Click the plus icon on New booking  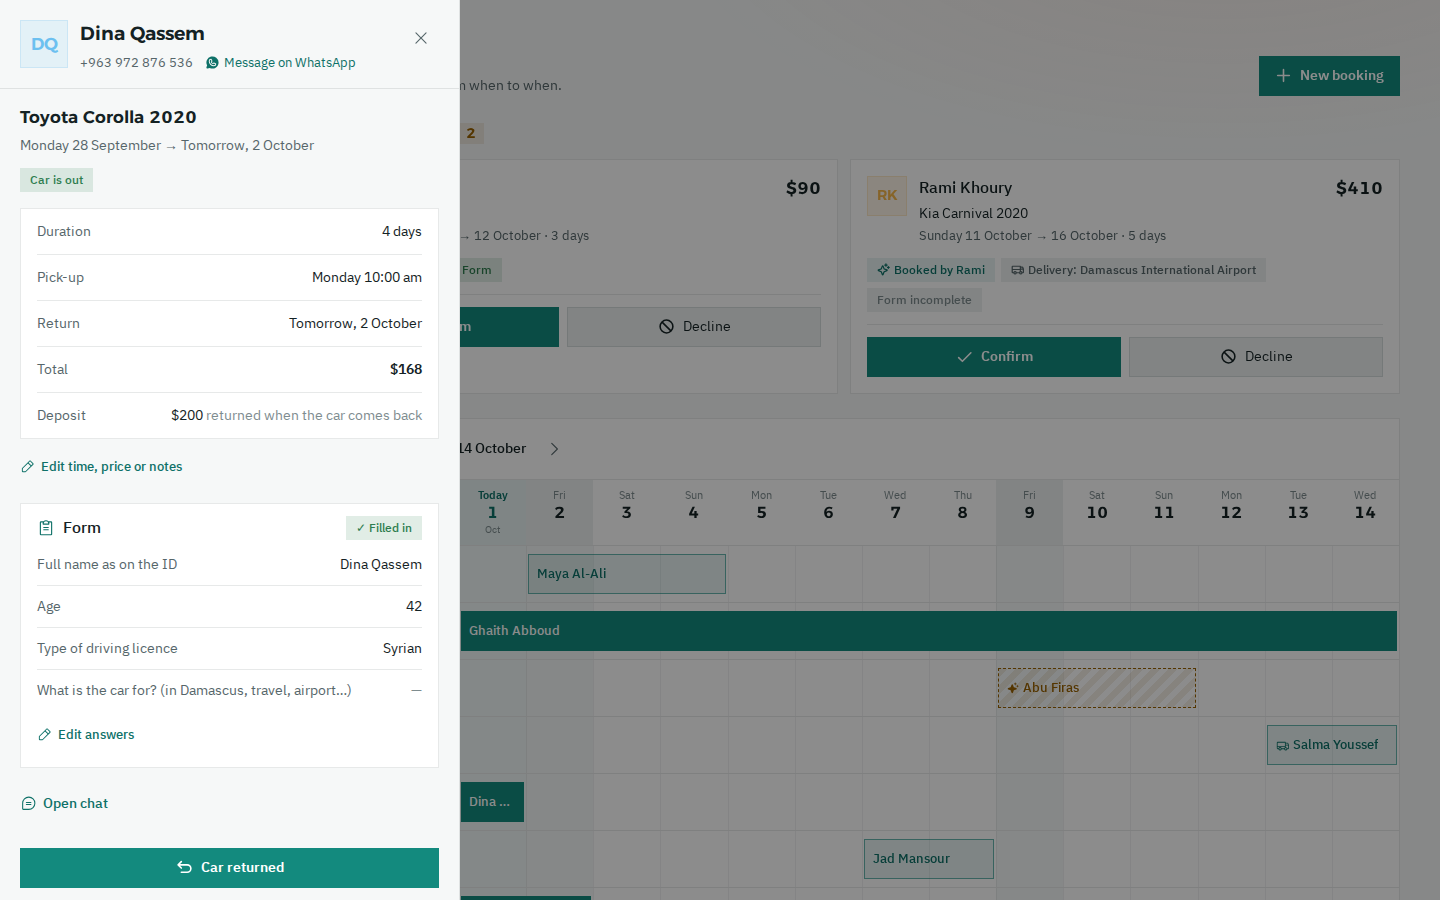click(x=1283, y=76)
